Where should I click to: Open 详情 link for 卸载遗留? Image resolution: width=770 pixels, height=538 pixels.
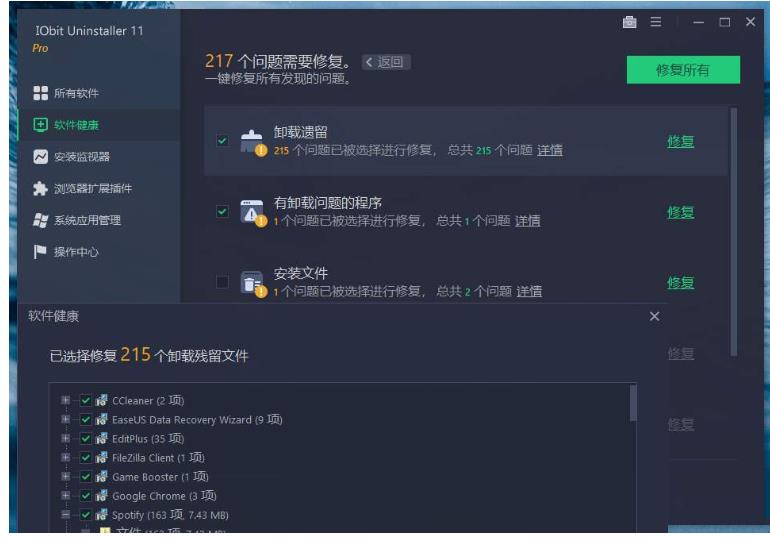[x=550, y=150]
